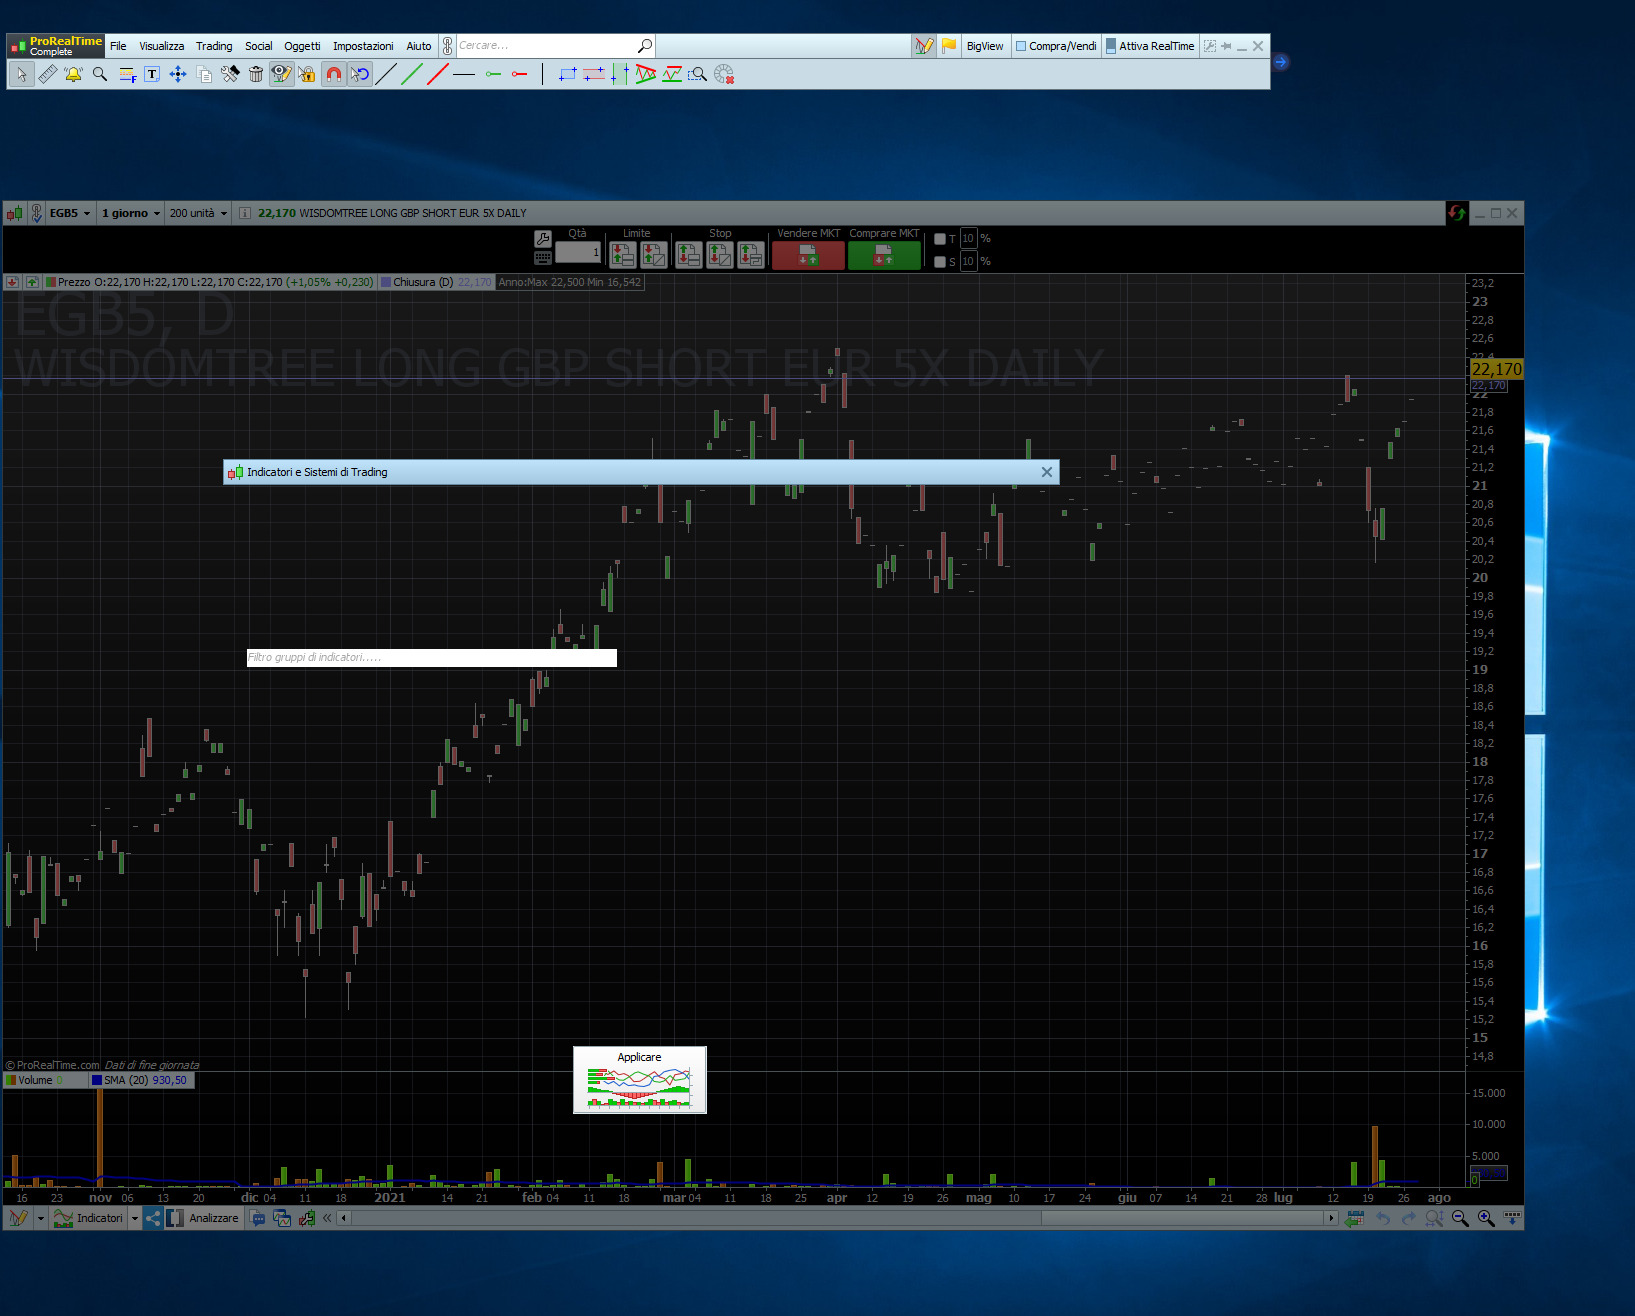
Task: Click the chart horizontal scrollbar
Action: (x=838, y=1218)
